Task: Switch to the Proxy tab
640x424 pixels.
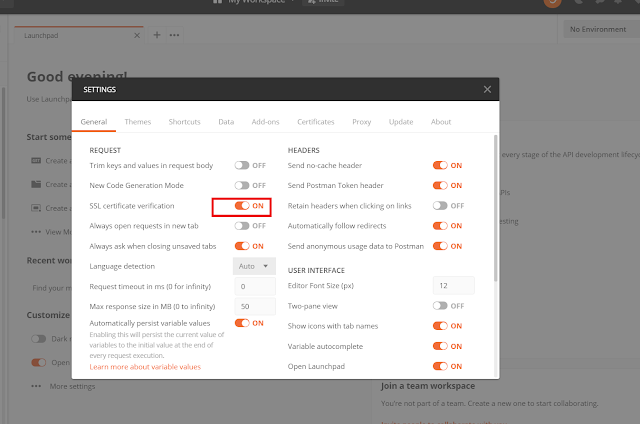Action: click(x=362, y=122)
